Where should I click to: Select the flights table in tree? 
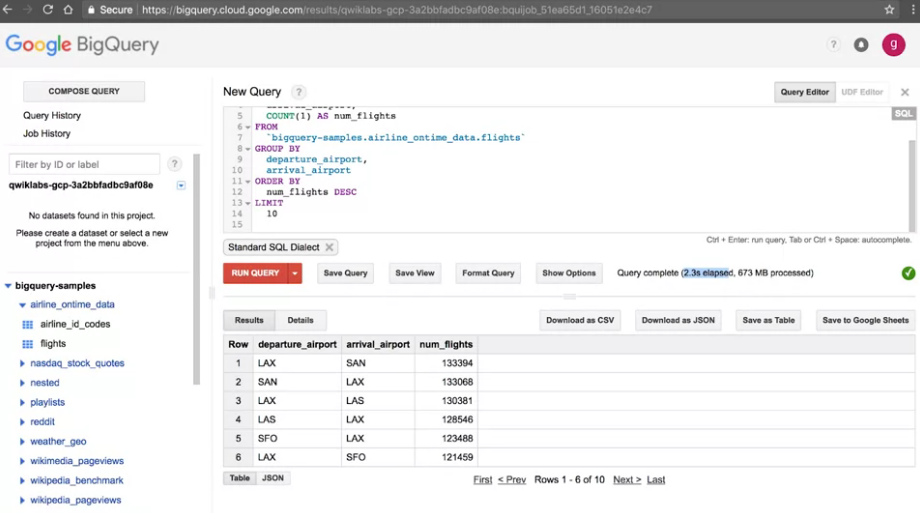53,344
